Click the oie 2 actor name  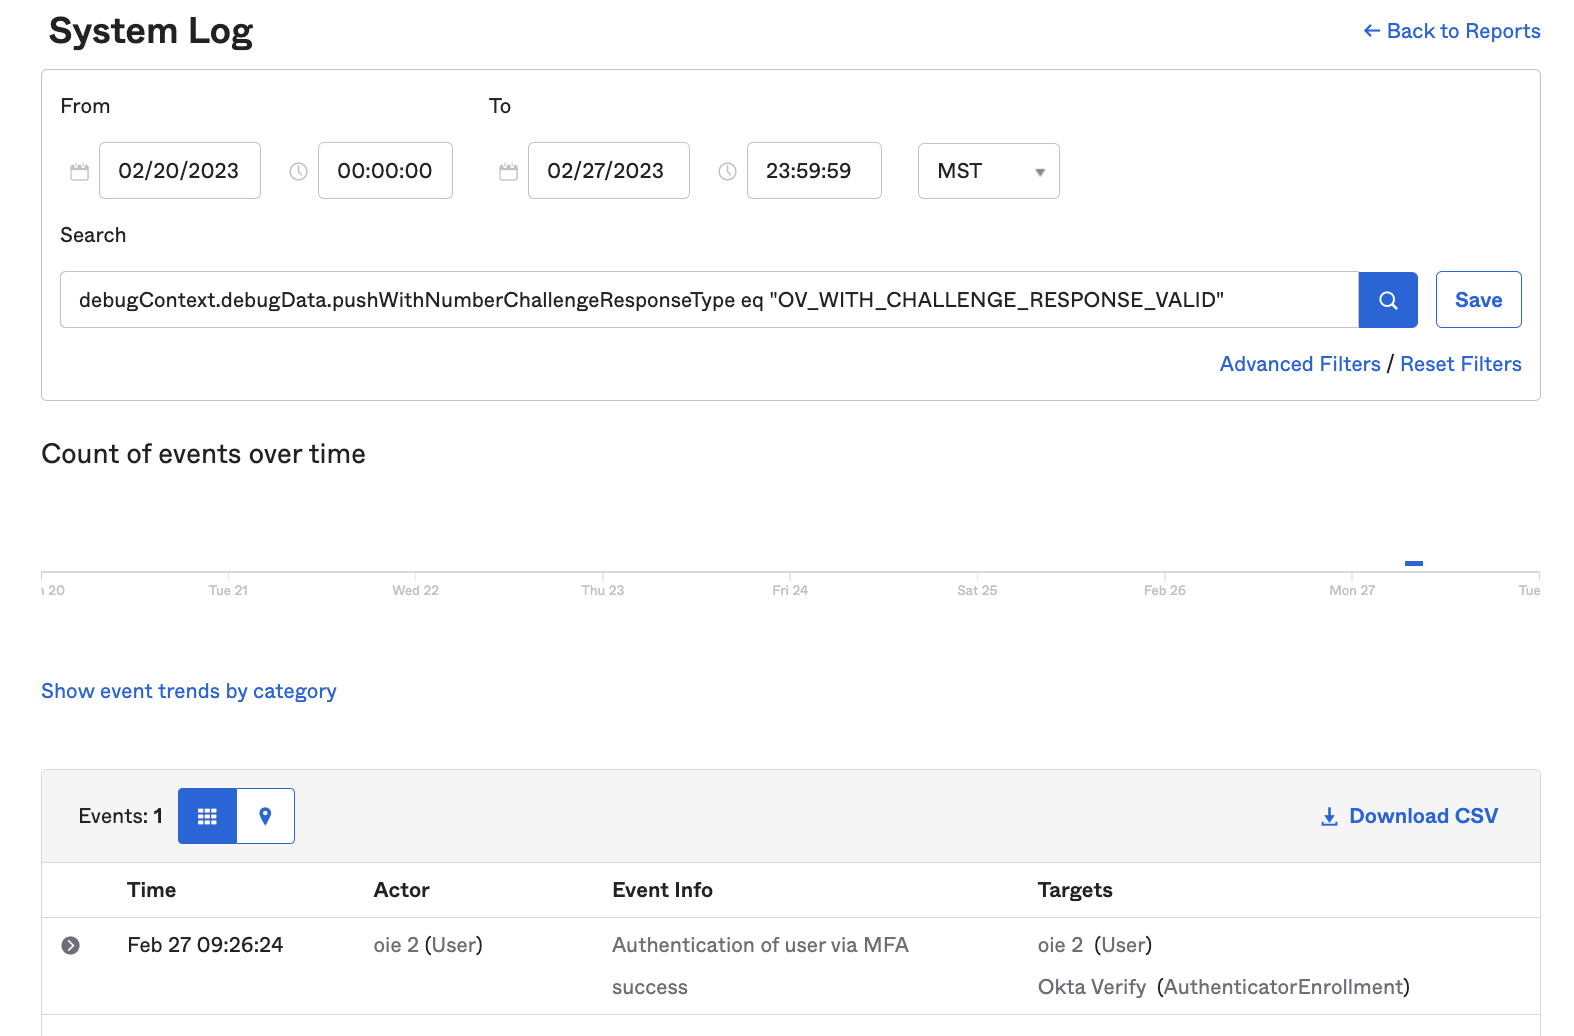396,945
